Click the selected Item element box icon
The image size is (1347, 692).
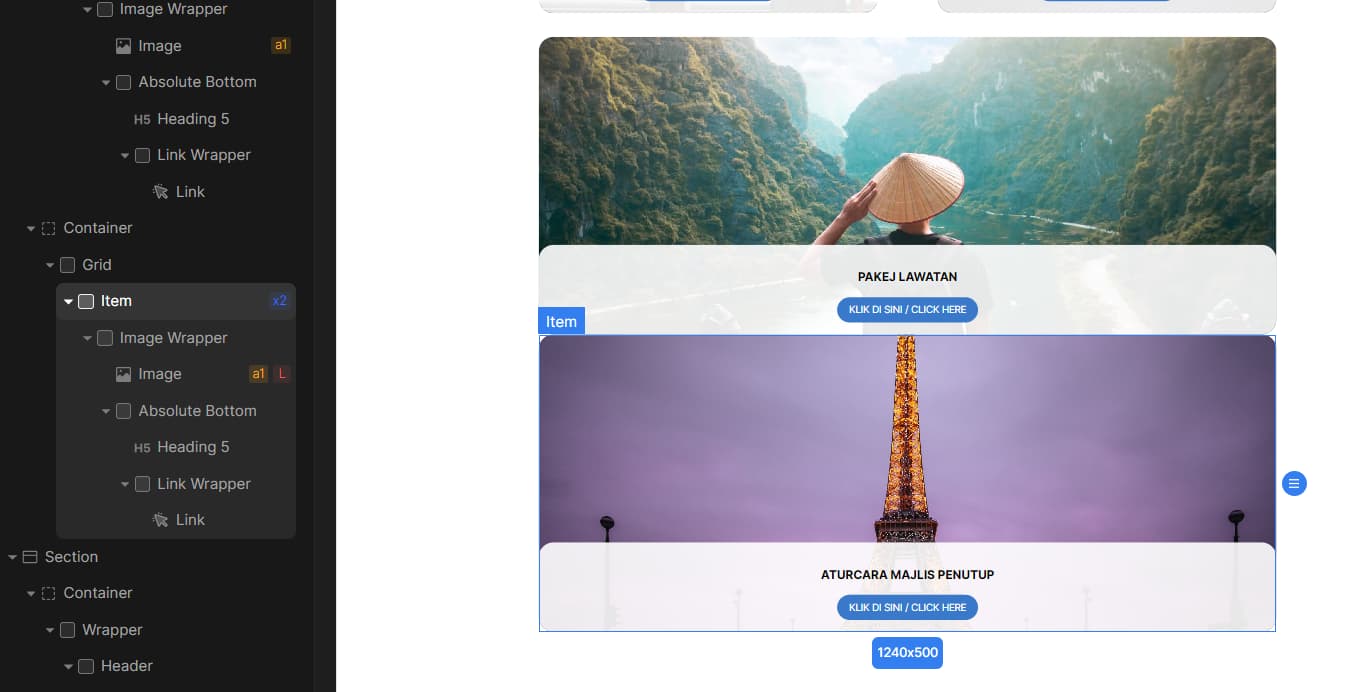click(86, 301)
